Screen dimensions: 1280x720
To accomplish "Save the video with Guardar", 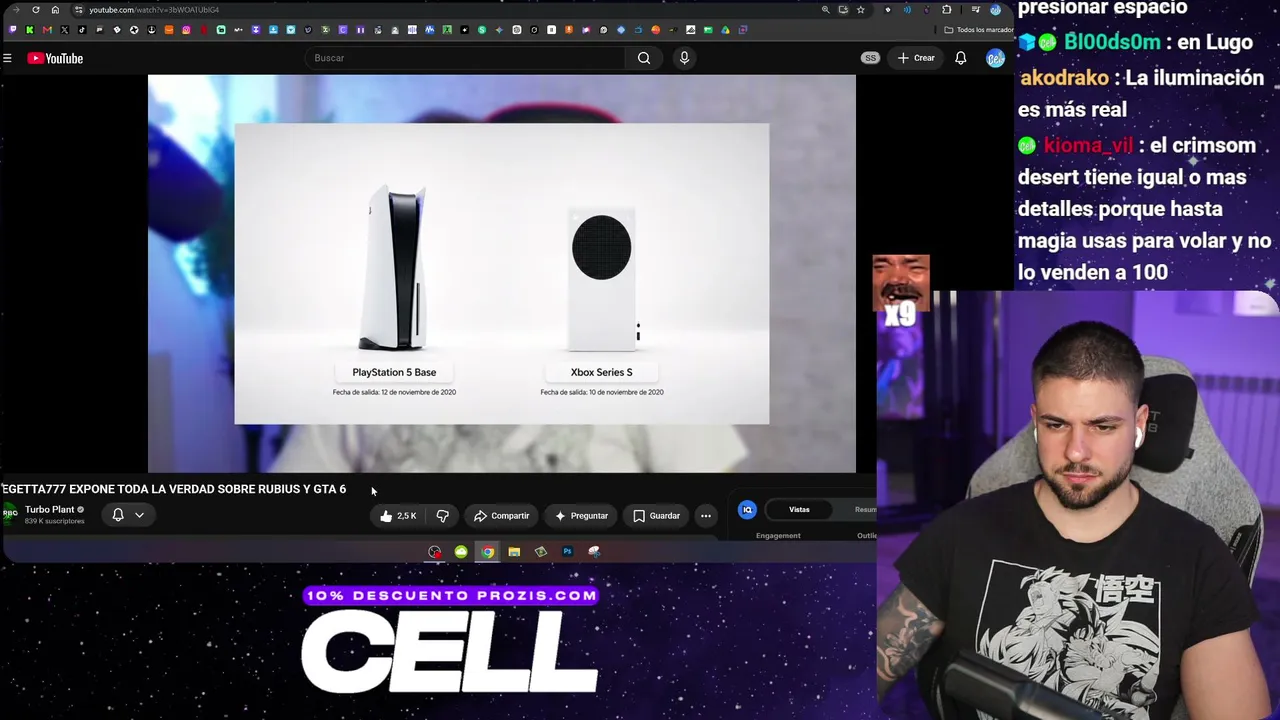I will (x=656, y=516).
